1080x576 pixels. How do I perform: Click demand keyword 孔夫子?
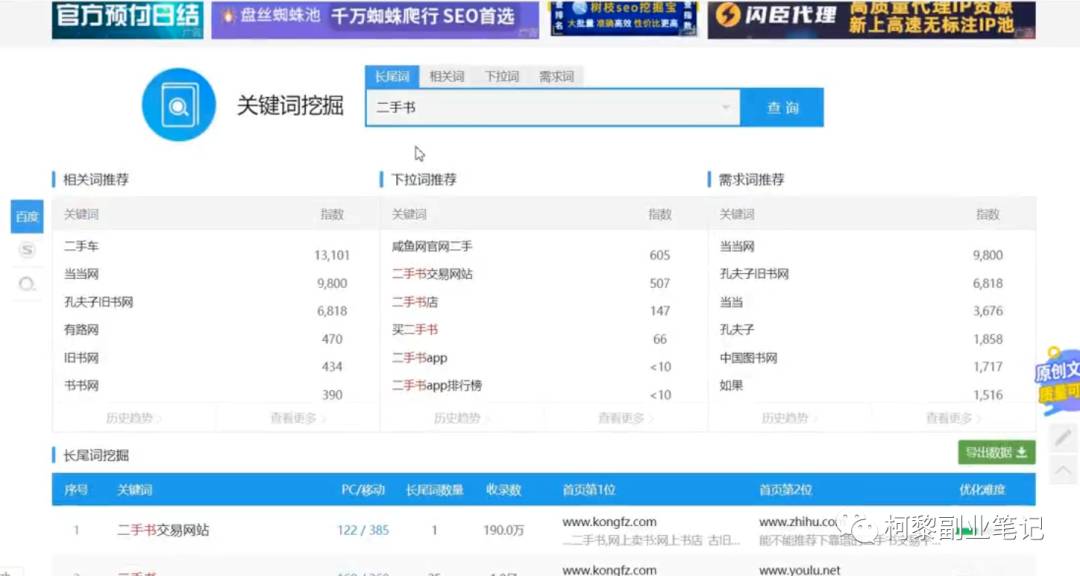(737, 330)
